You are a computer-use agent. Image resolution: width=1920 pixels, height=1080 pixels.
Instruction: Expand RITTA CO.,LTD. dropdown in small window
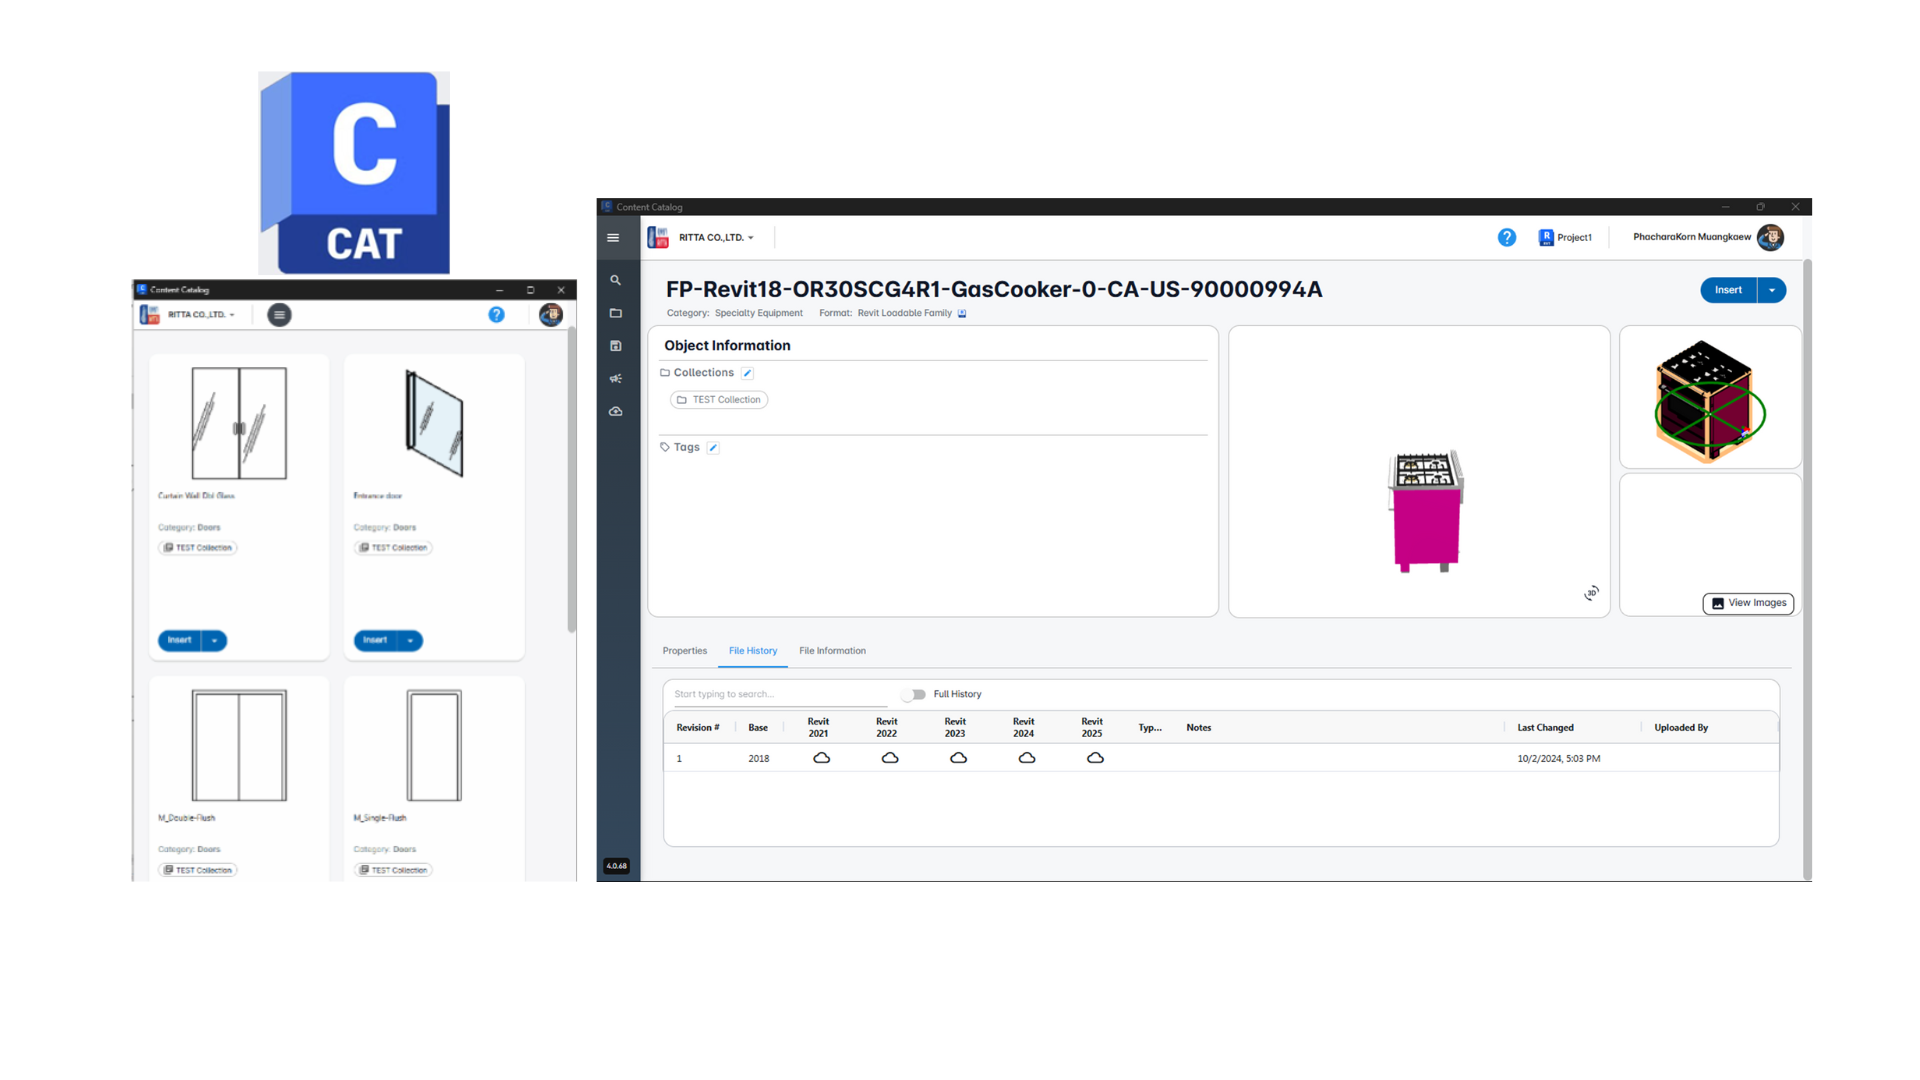[x=232, y=315]
